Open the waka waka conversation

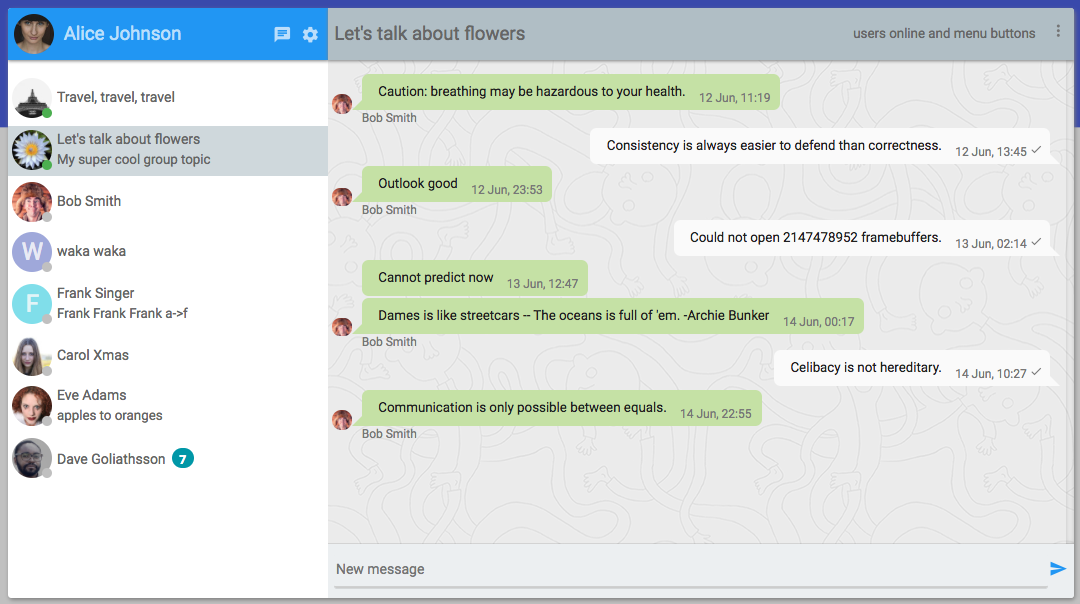(168, 252)
